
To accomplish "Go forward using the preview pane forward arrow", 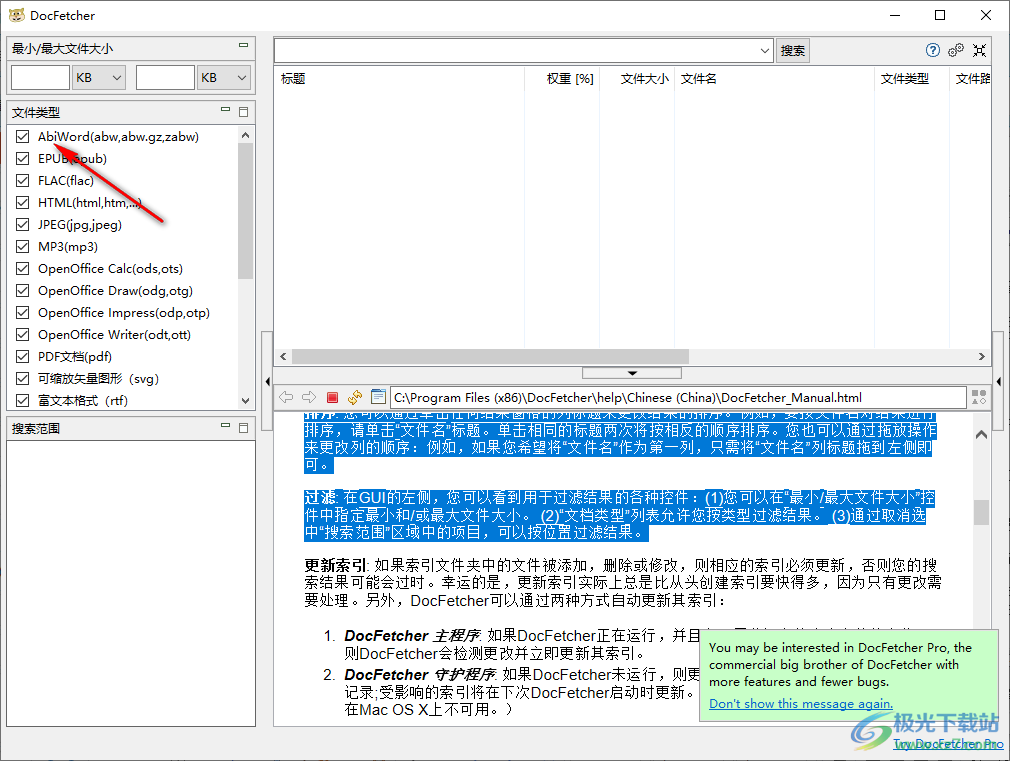I will point(309,398).
